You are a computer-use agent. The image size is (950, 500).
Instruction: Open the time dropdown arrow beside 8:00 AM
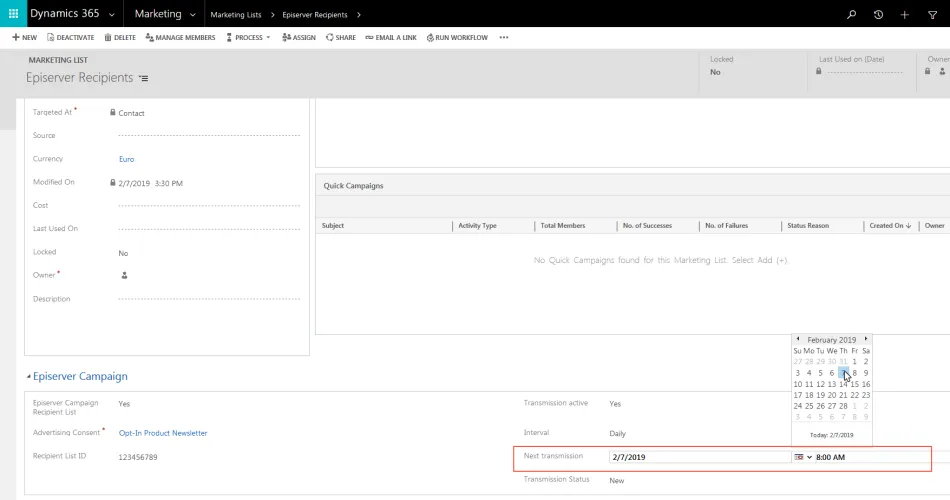tap(809, 457)
